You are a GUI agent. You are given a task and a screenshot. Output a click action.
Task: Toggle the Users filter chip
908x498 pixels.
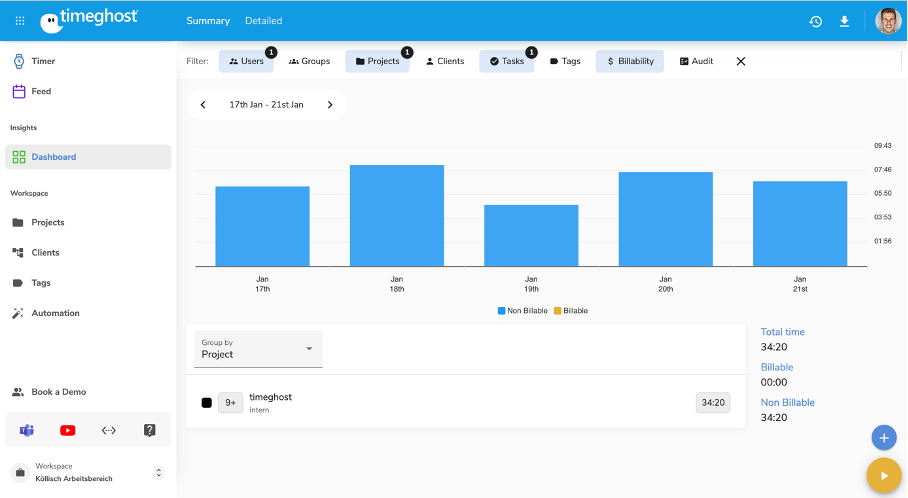click(246, 61)
